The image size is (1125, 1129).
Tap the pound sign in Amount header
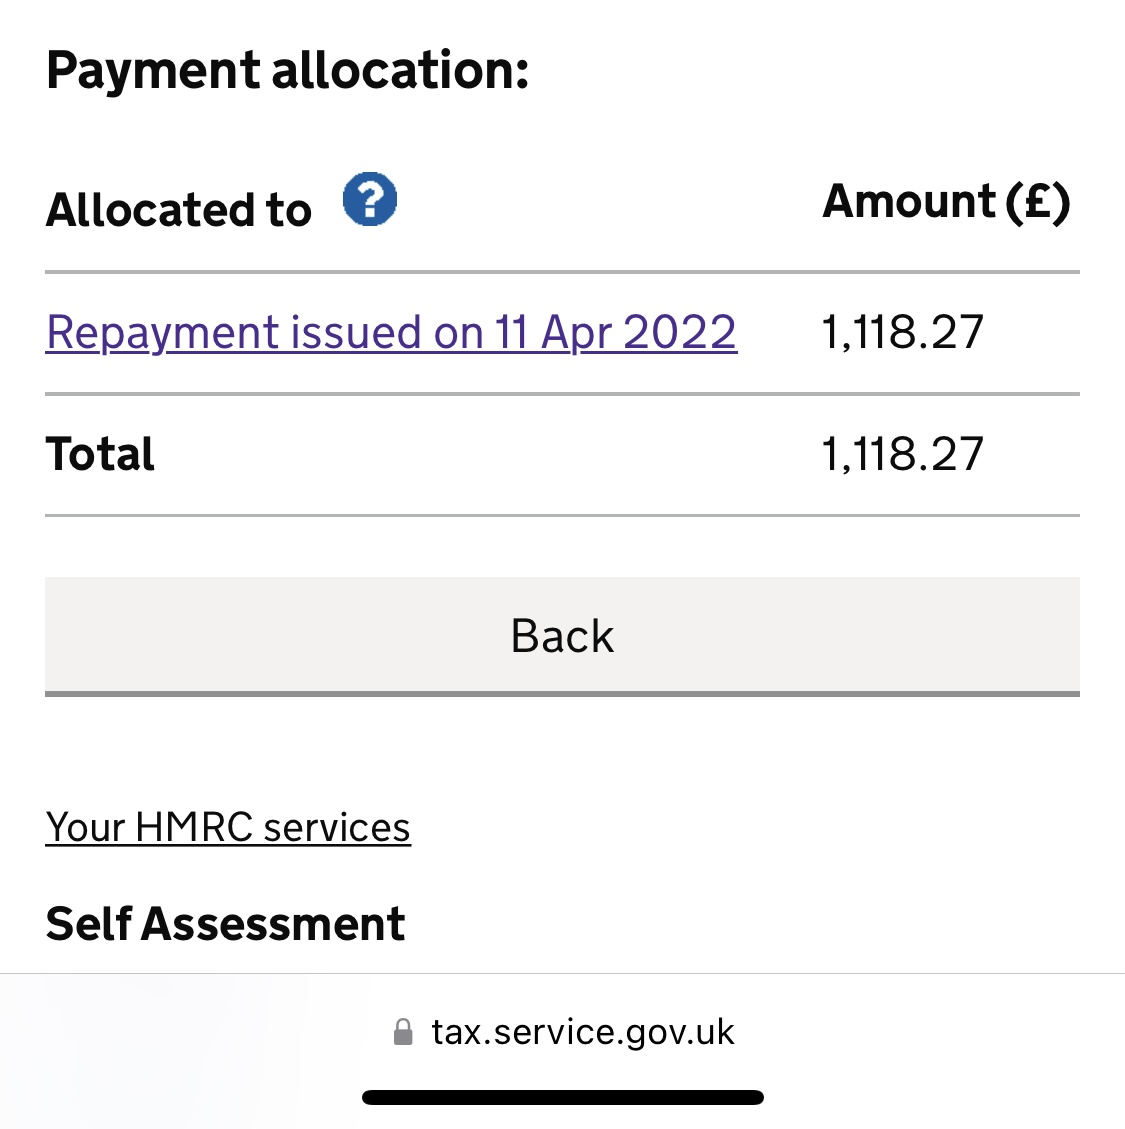pos(1038,201)
